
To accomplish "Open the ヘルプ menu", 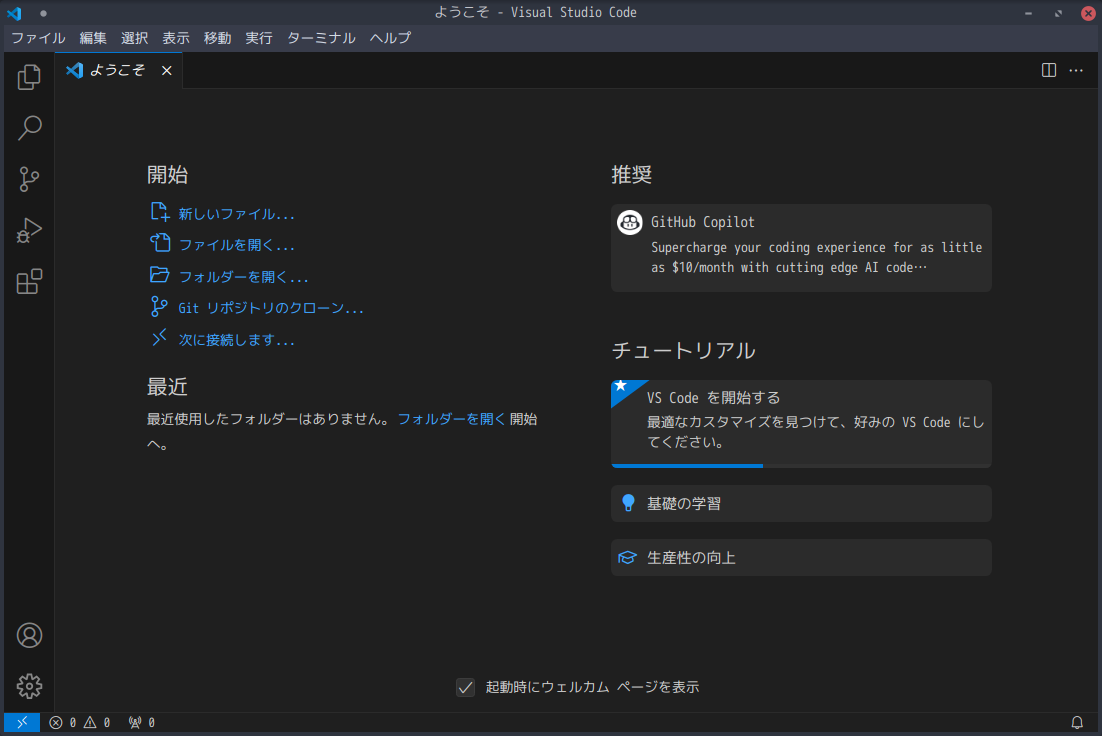I will [x=390, y=38].
